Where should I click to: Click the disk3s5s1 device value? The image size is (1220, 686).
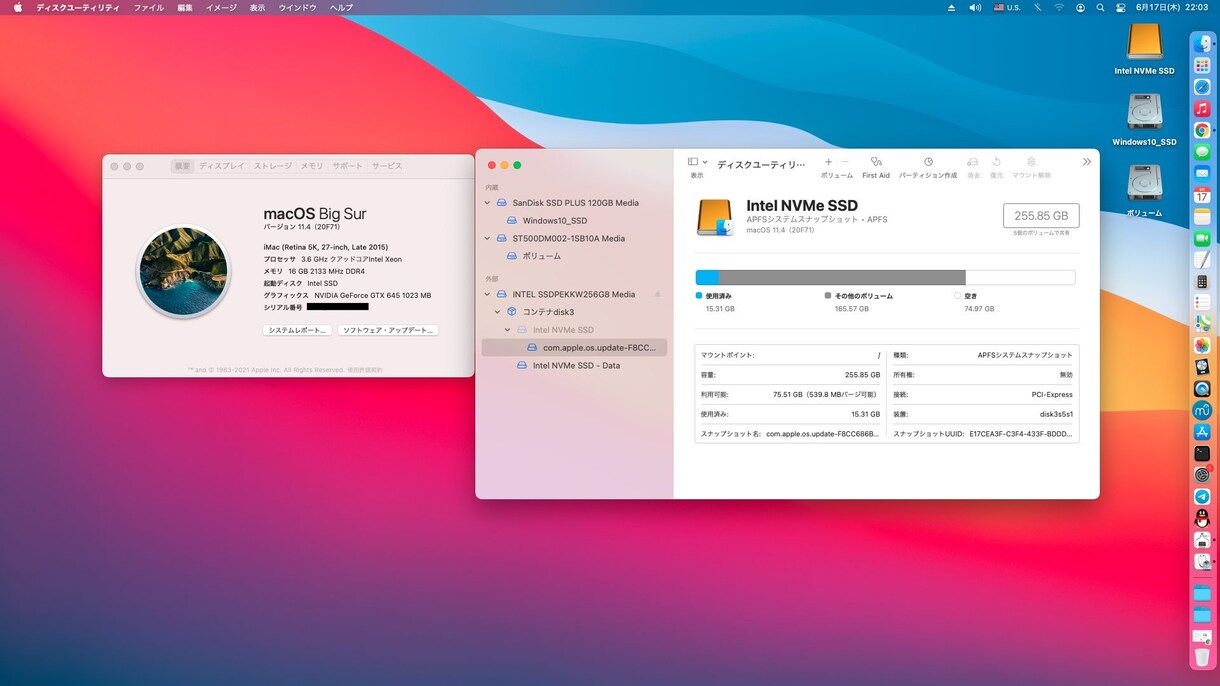1056,414
